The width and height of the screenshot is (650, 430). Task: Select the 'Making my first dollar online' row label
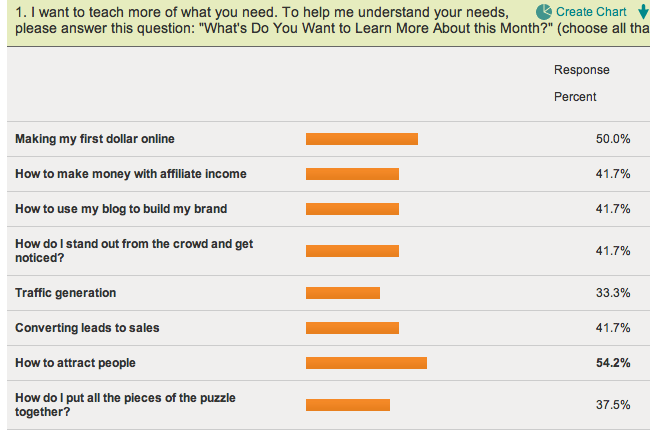pyautogui.click(x=95, y=139)
